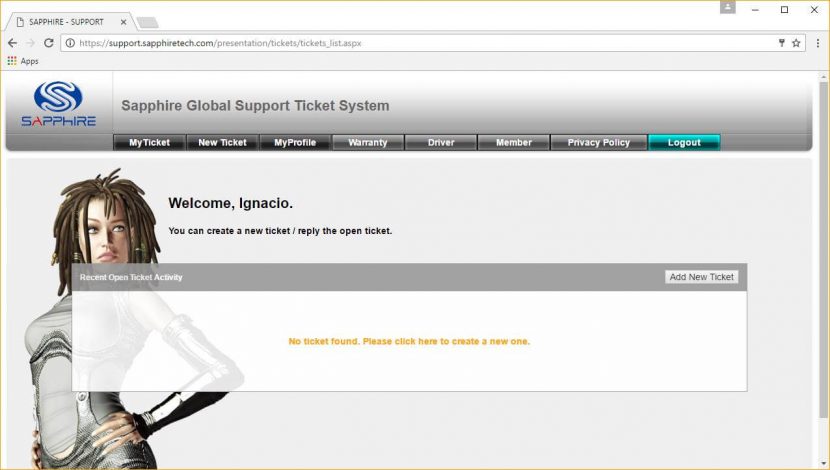Viewport: 830px width, 470px height.
Task: Click the site information icon in the address bar
Action: pos(70,43)
